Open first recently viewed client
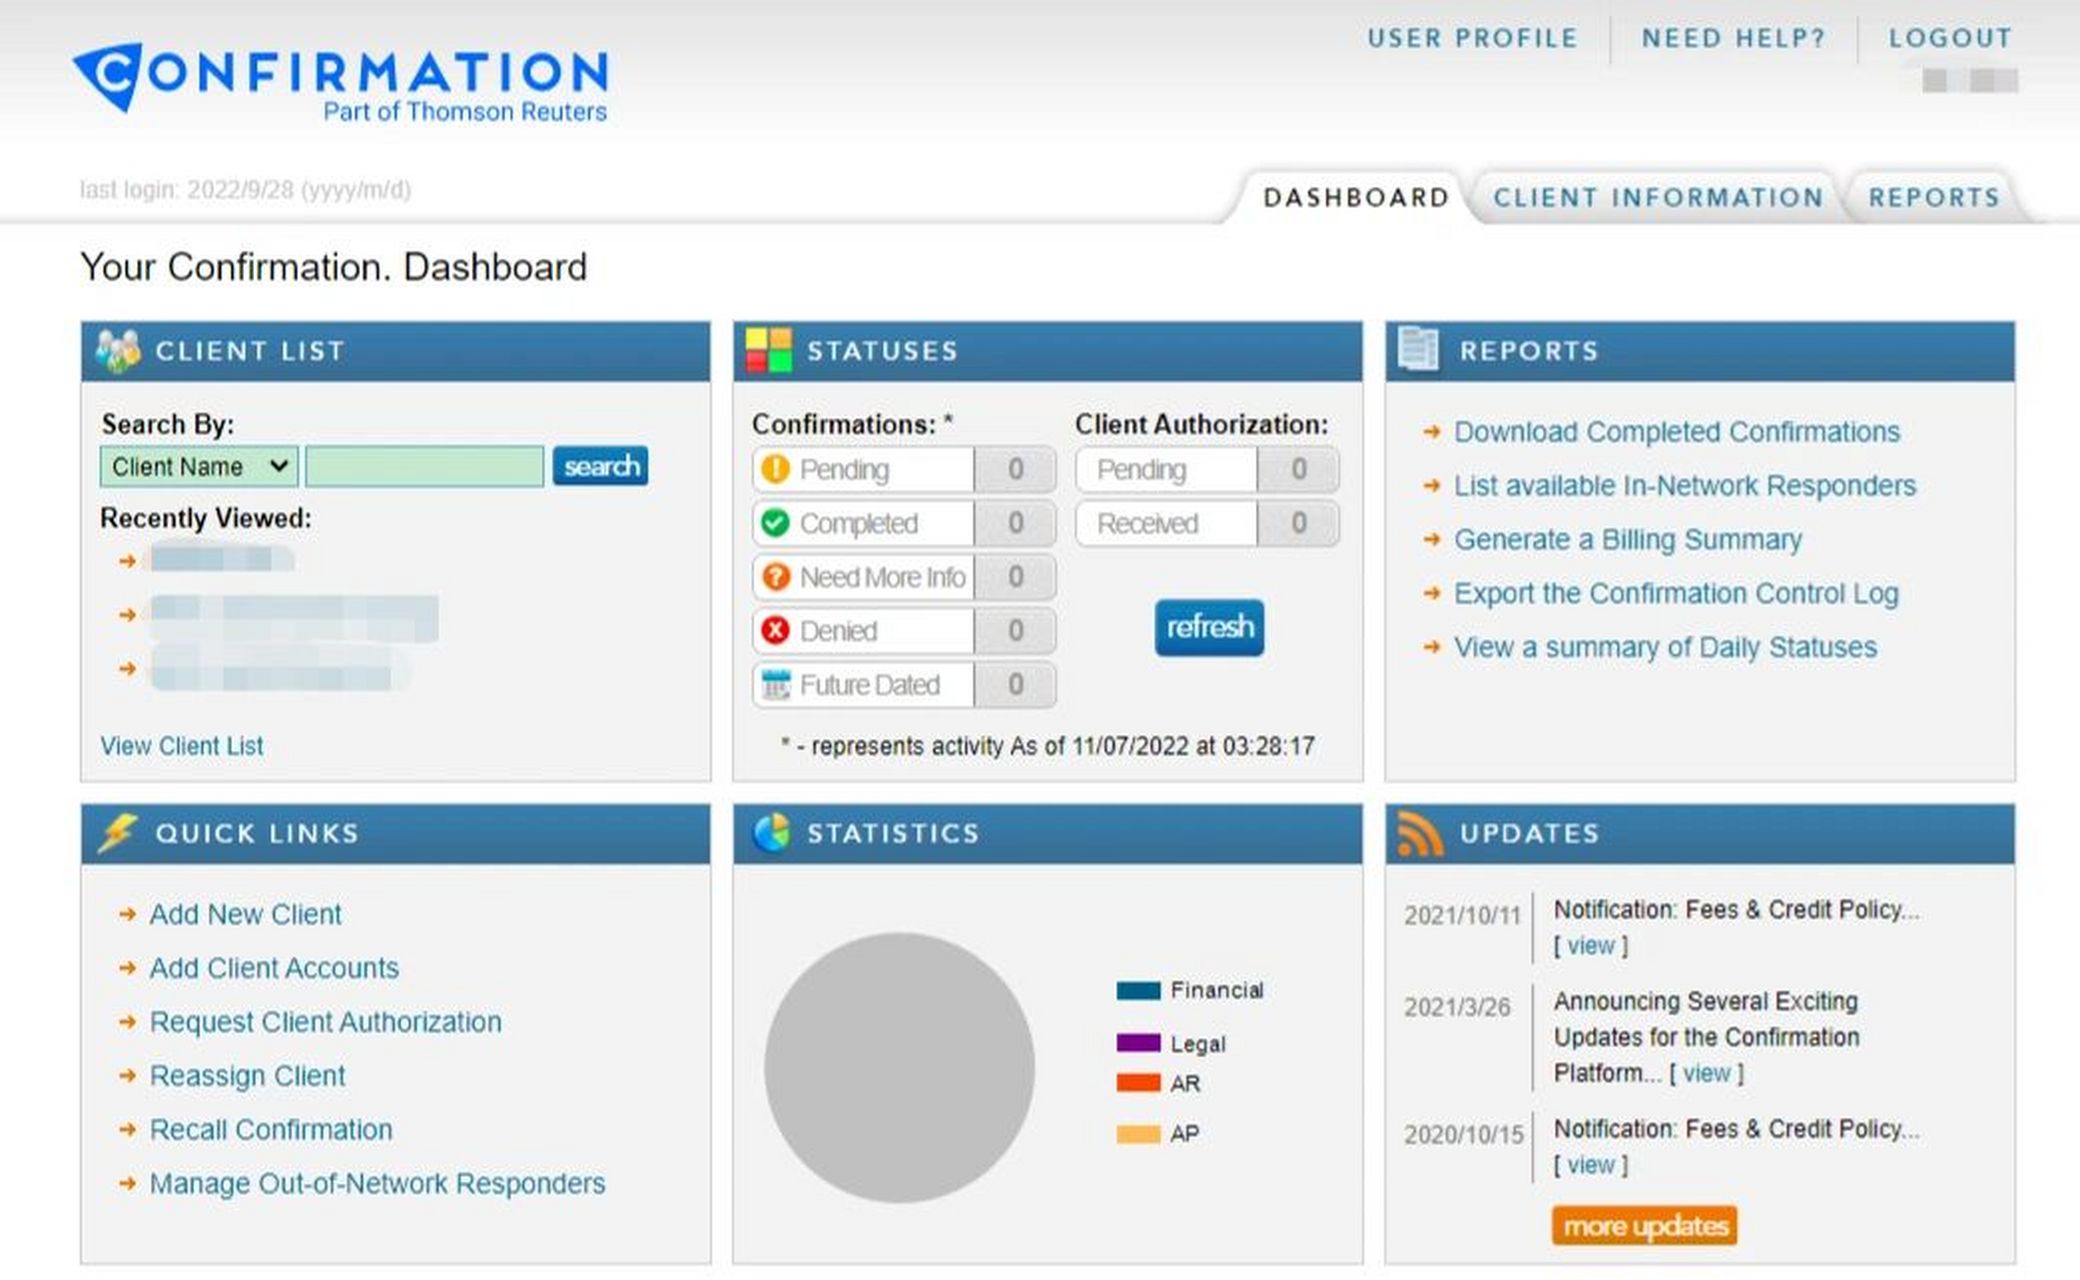 pos(221,559)
